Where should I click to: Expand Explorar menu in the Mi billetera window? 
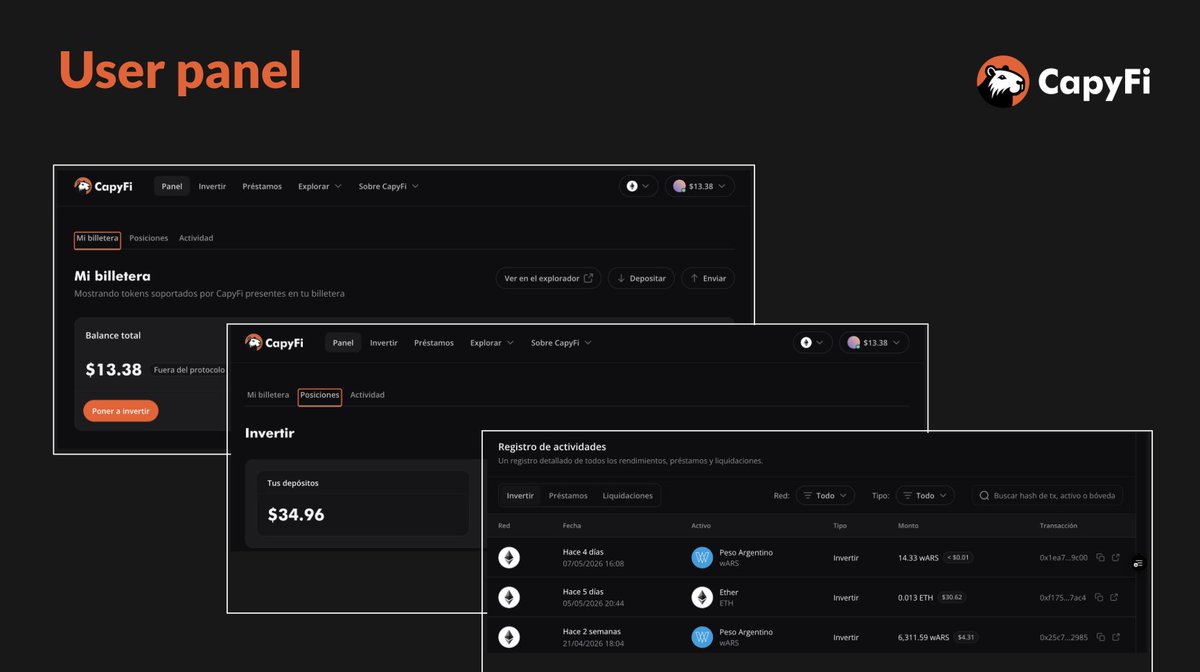pyautogui.click(x=320, y=186)
